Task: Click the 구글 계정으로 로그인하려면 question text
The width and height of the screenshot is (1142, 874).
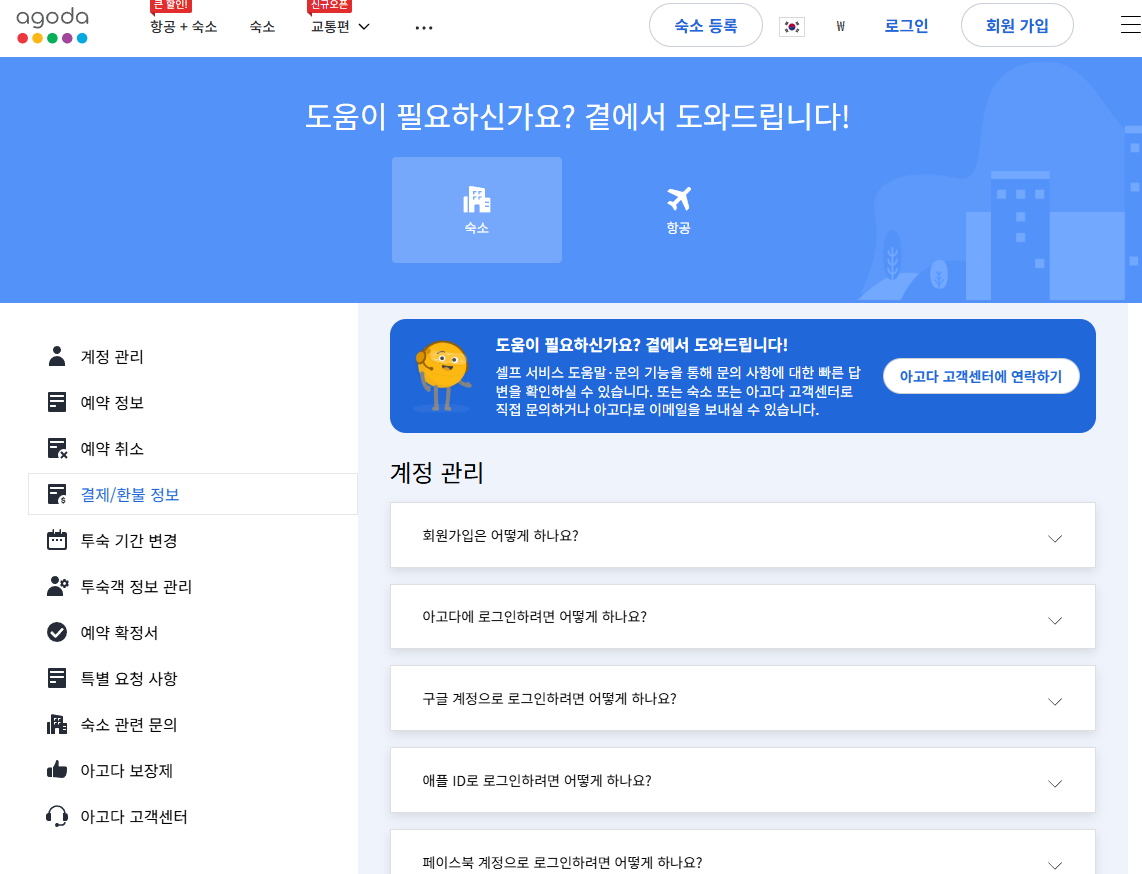Action: [549, 698]
